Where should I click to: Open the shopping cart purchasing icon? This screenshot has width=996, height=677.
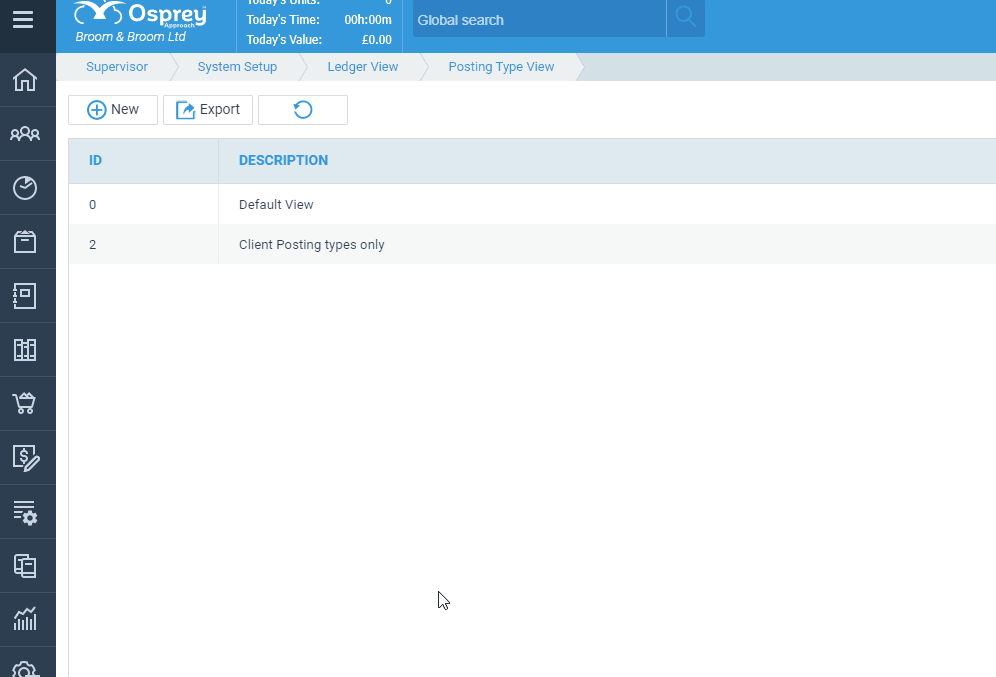[x=25, y=404]
